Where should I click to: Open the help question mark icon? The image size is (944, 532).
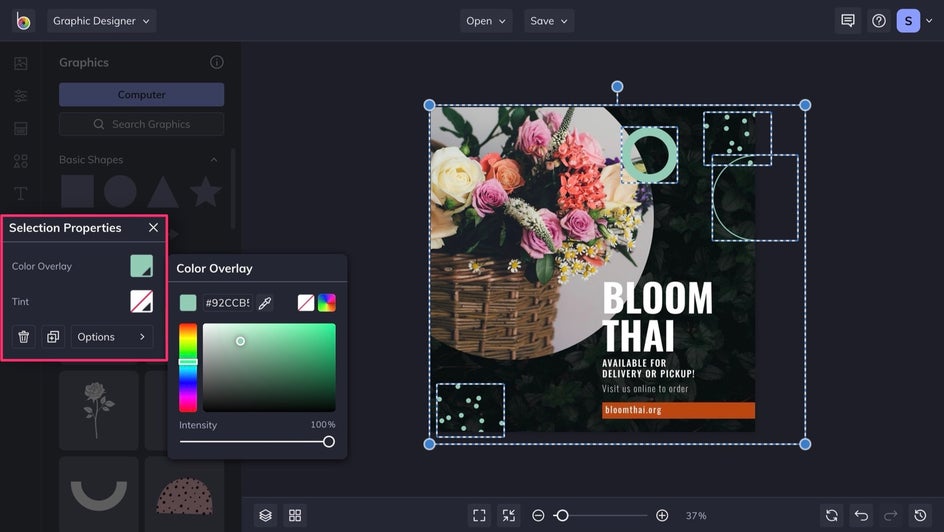[879, 21]
